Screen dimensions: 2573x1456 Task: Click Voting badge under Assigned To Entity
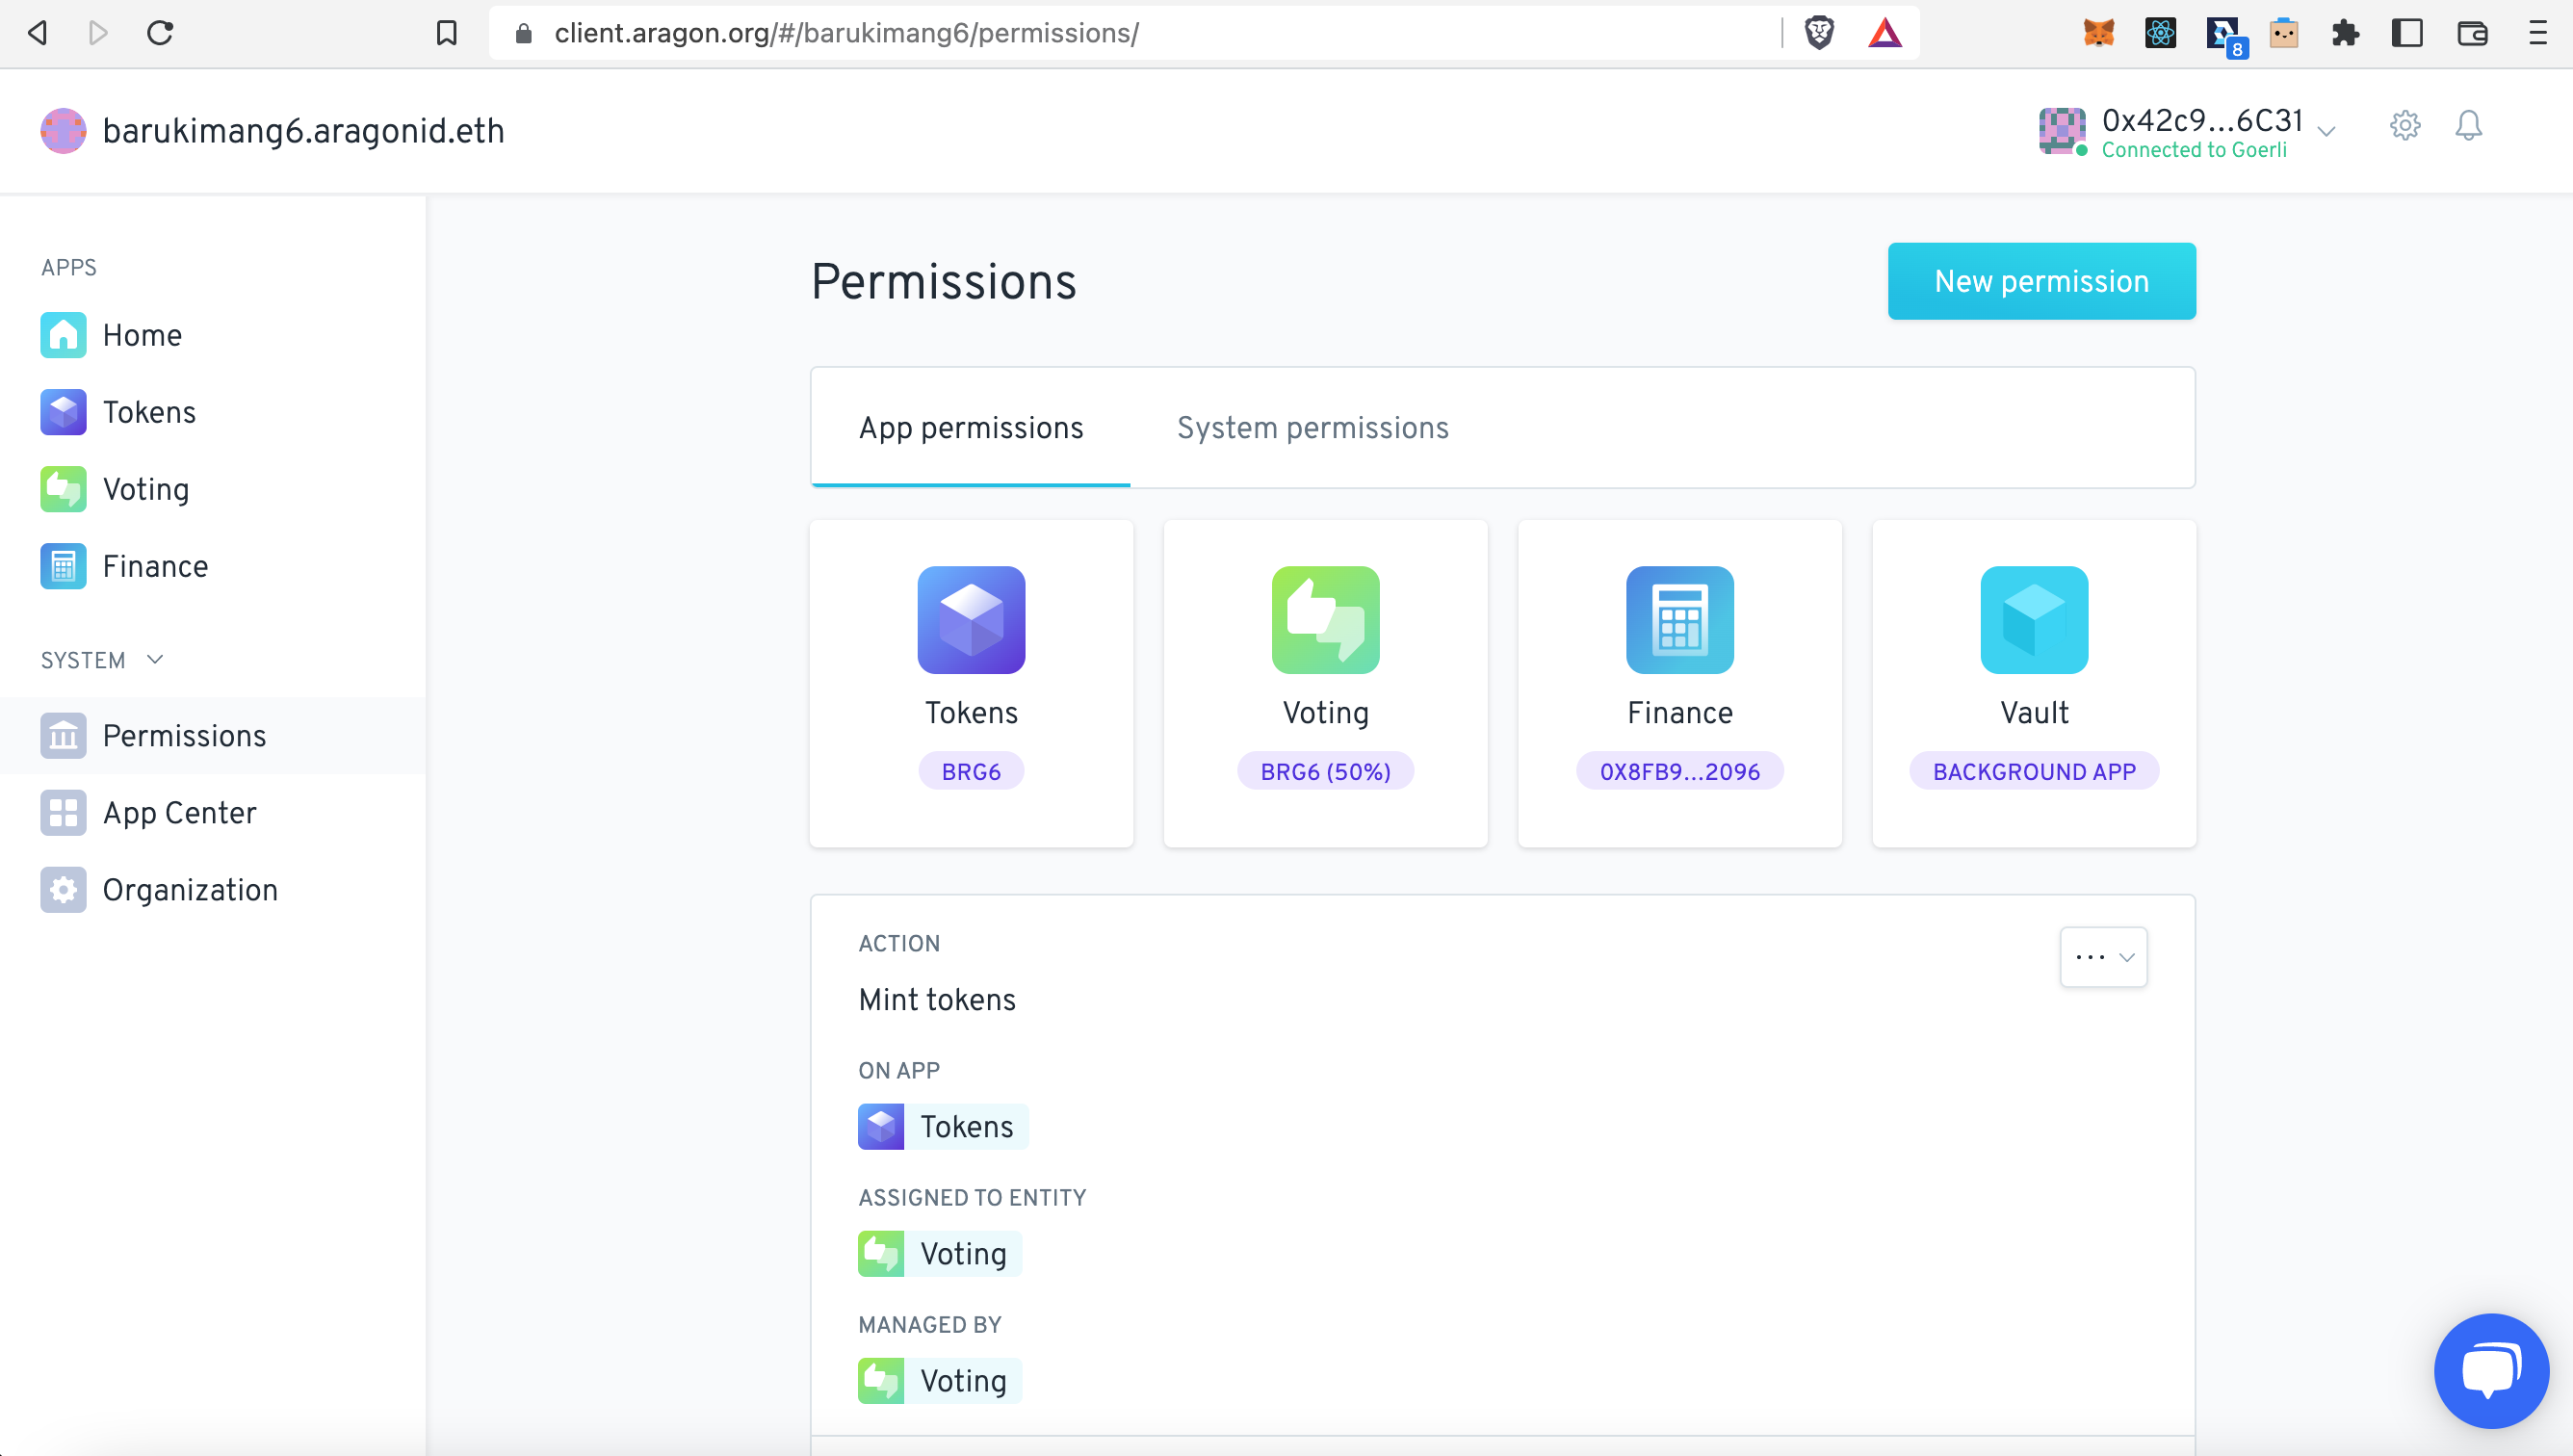tap(940, 1254)
